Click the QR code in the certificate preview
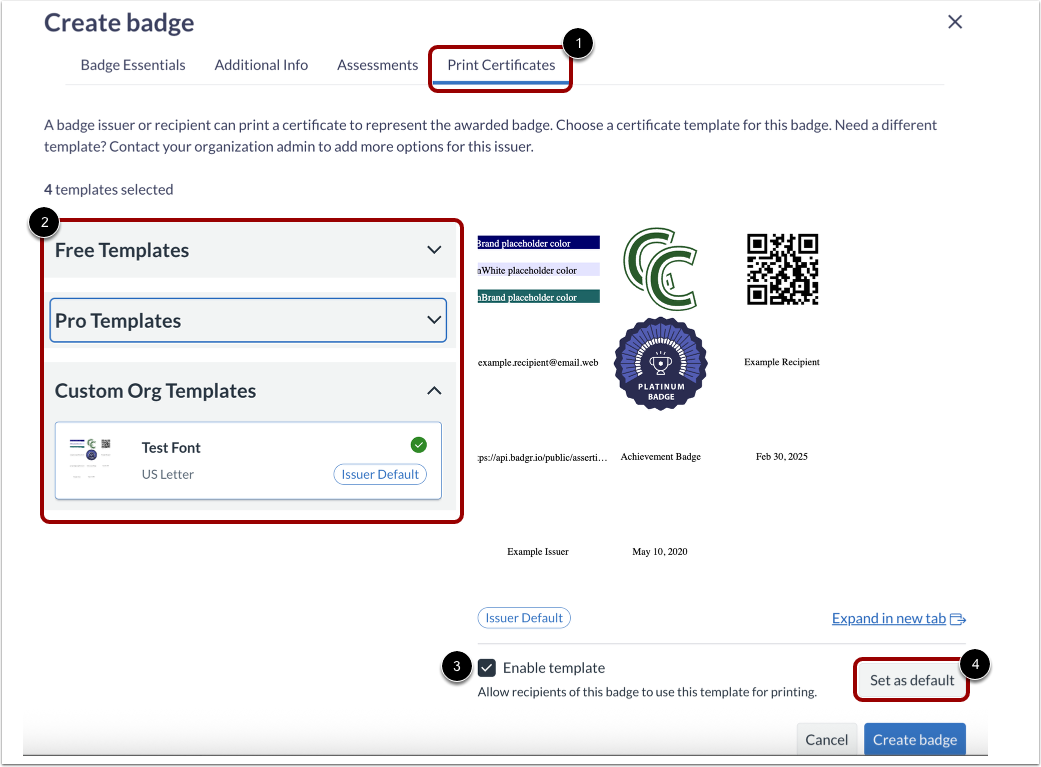Screen dimensions: 1041x767 [x=783, y=268]
